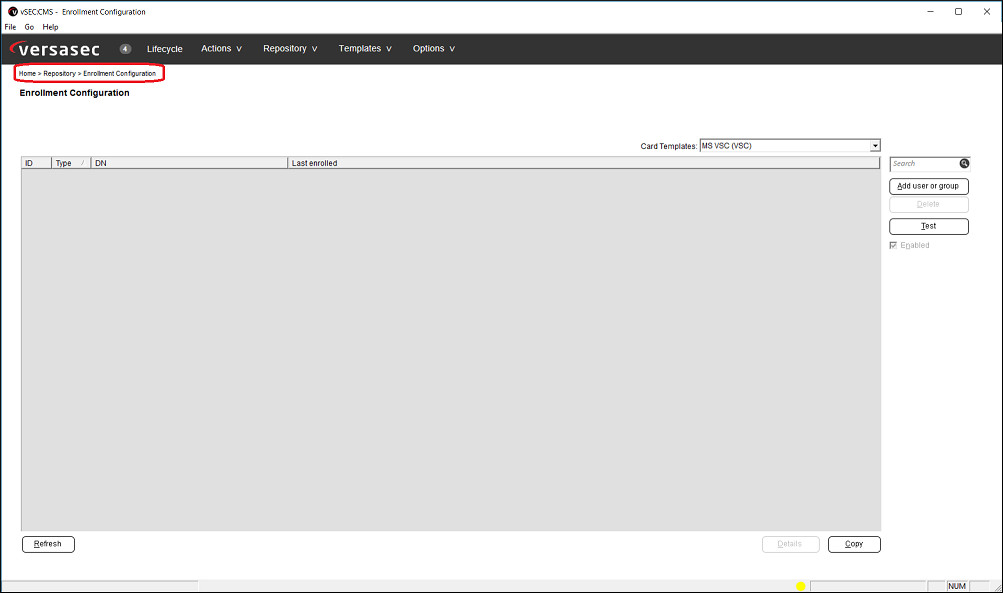Click the notification badge showing 4
This screenshot has height=593, width=1003.
coord(125,49)
